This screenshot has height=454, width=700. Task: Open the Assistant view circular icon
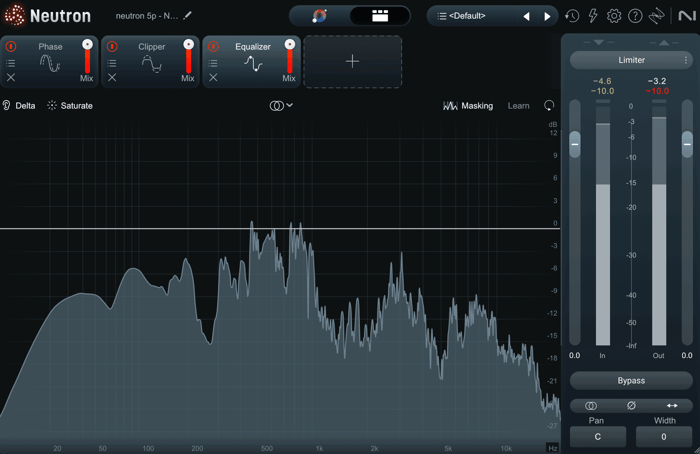click(x=320, y=16)
